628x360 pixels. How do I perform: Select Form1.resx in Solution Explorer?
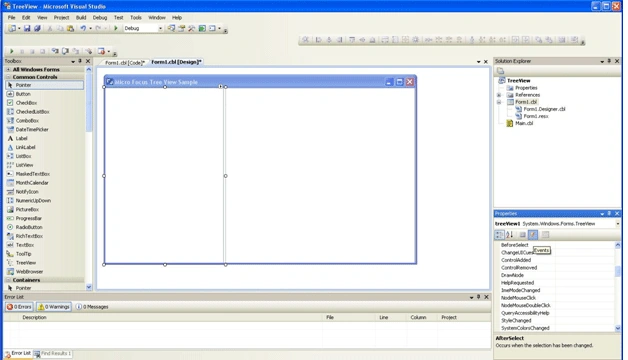click(536, 116)
